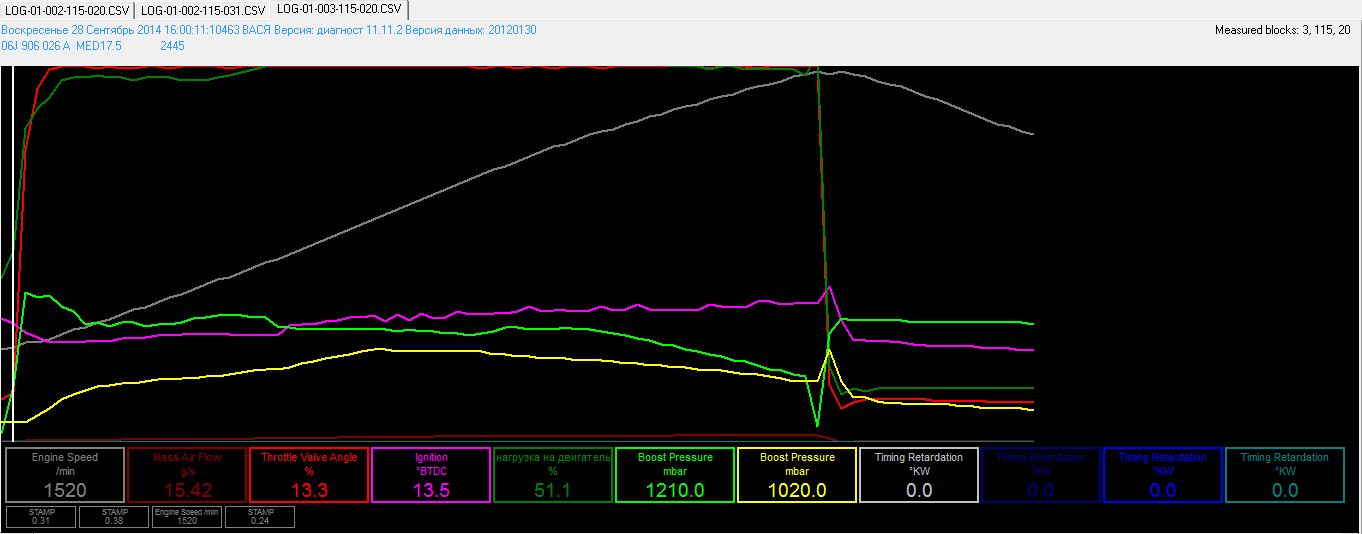Click the date and version info line
The height and width of the screenshot is (534, 1362).
[x=268, y=30]
